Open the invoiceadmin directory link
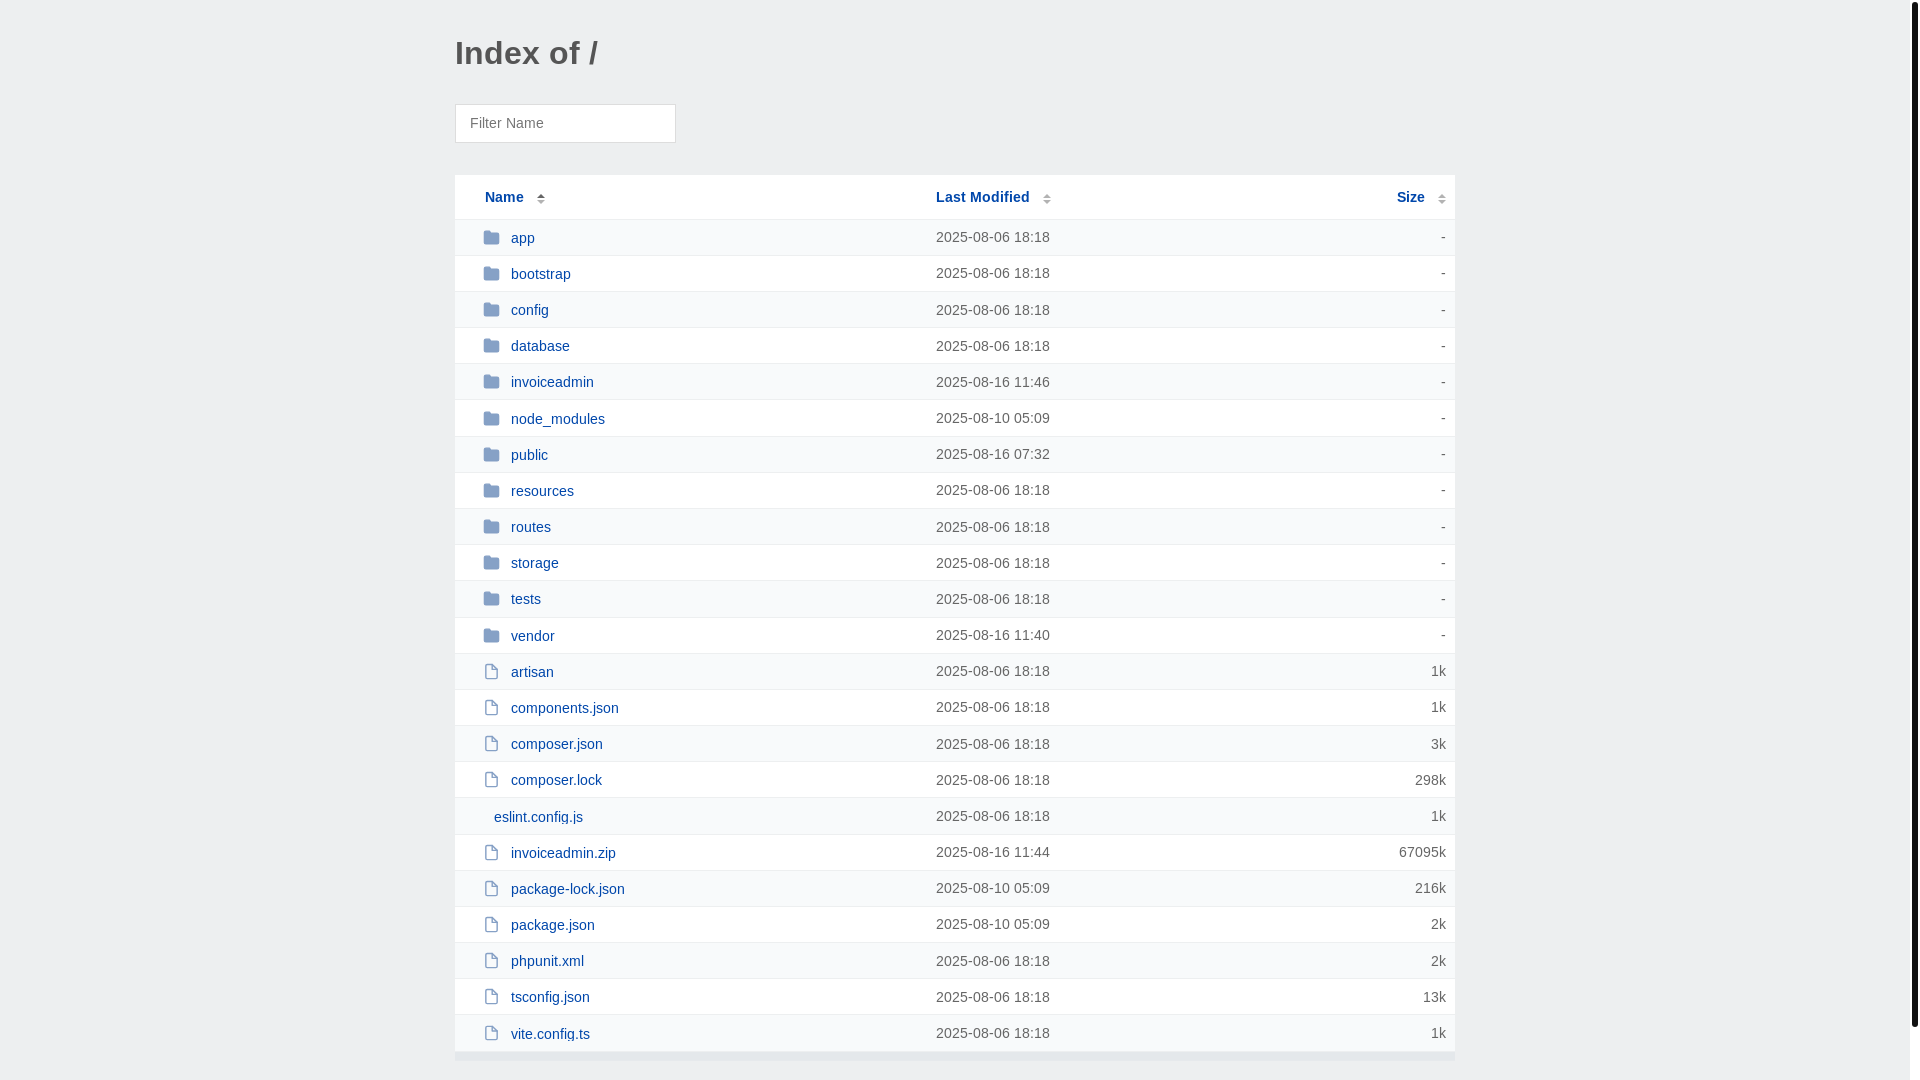Screen dimensions: 1920x1080 pos(552,382)
